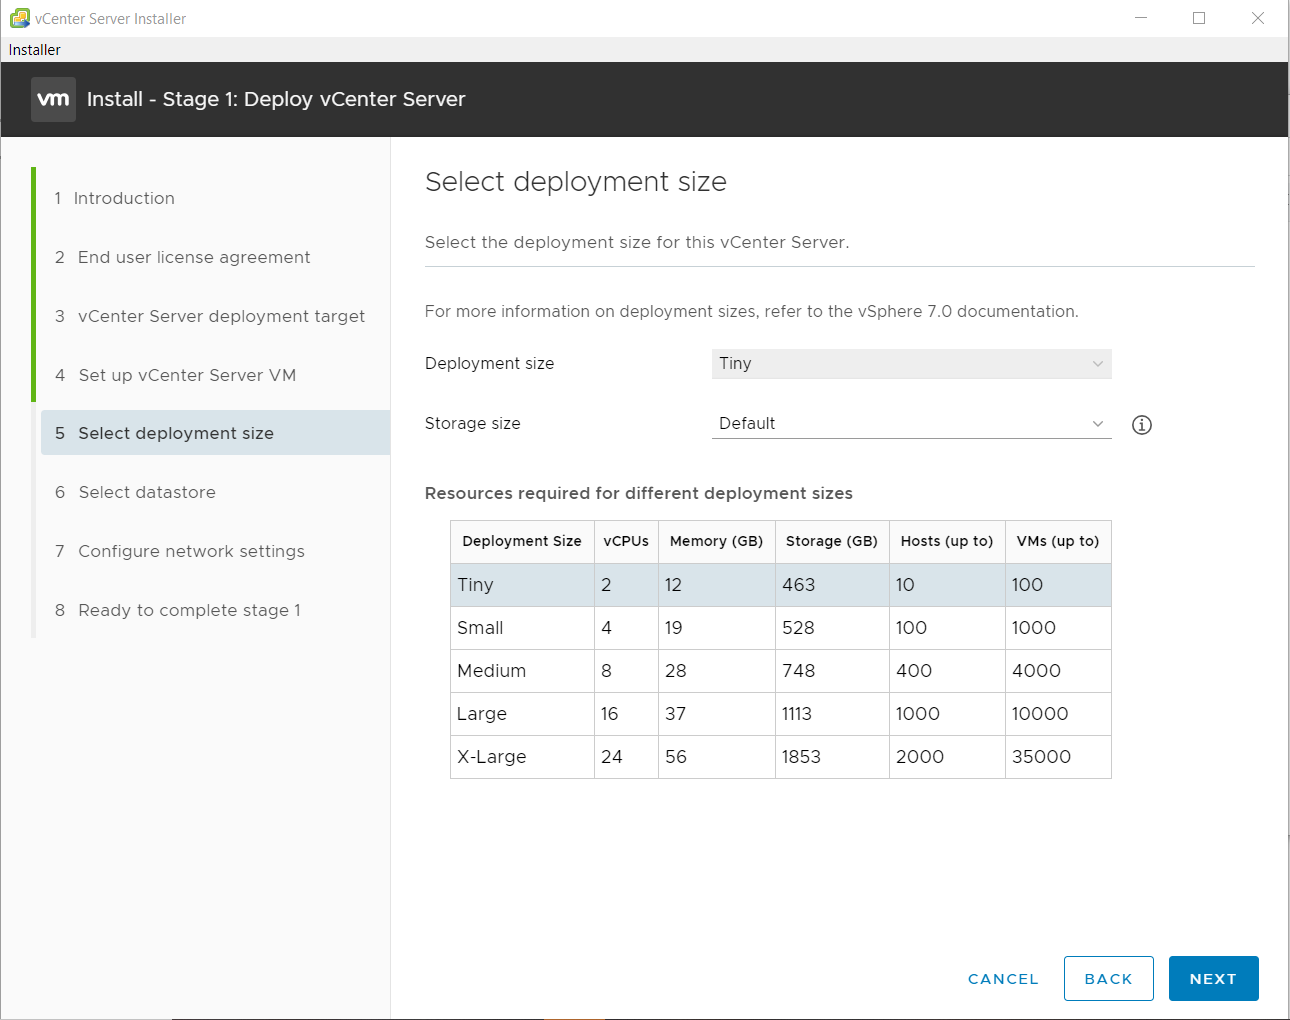This screenshot has height=1020, width=1290.
Task: Click the vCenter Server Installer title icon
Action: (19, 18)
